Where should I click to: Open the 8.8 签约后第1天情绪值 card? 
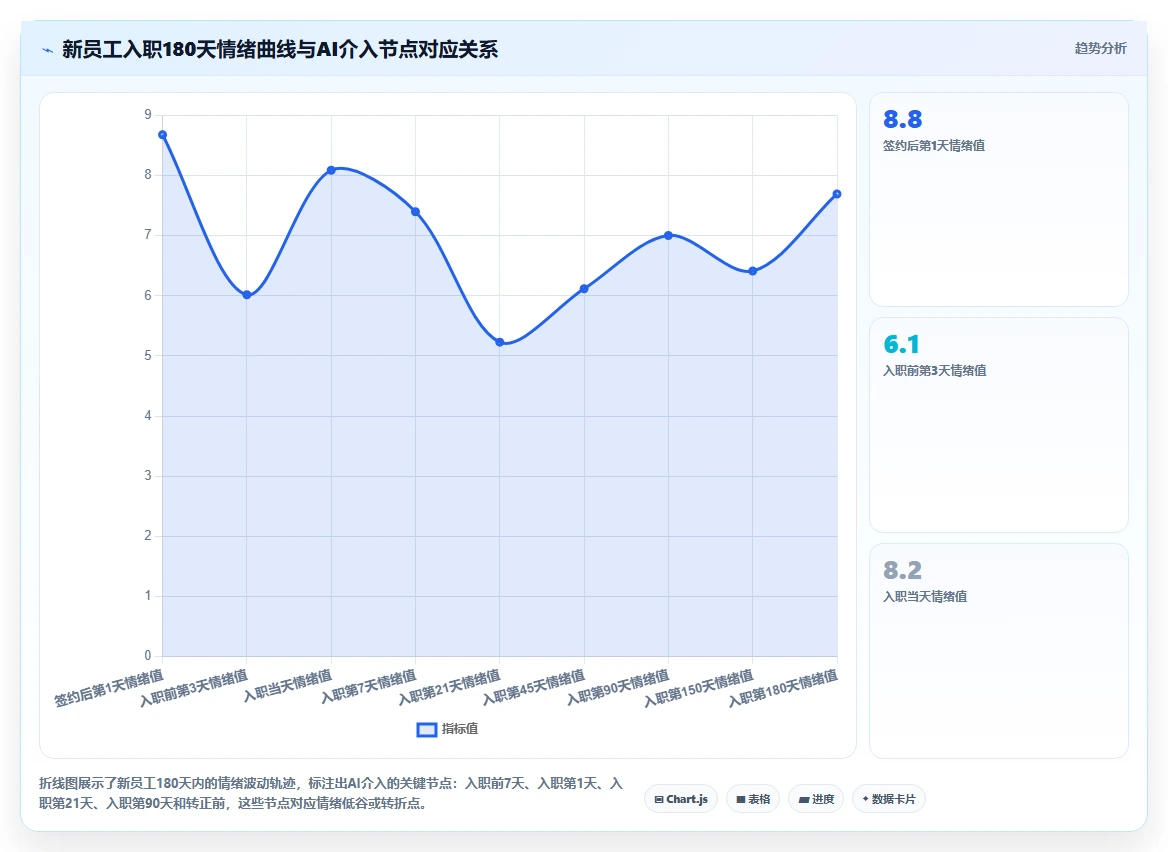(x=998, y=200)
